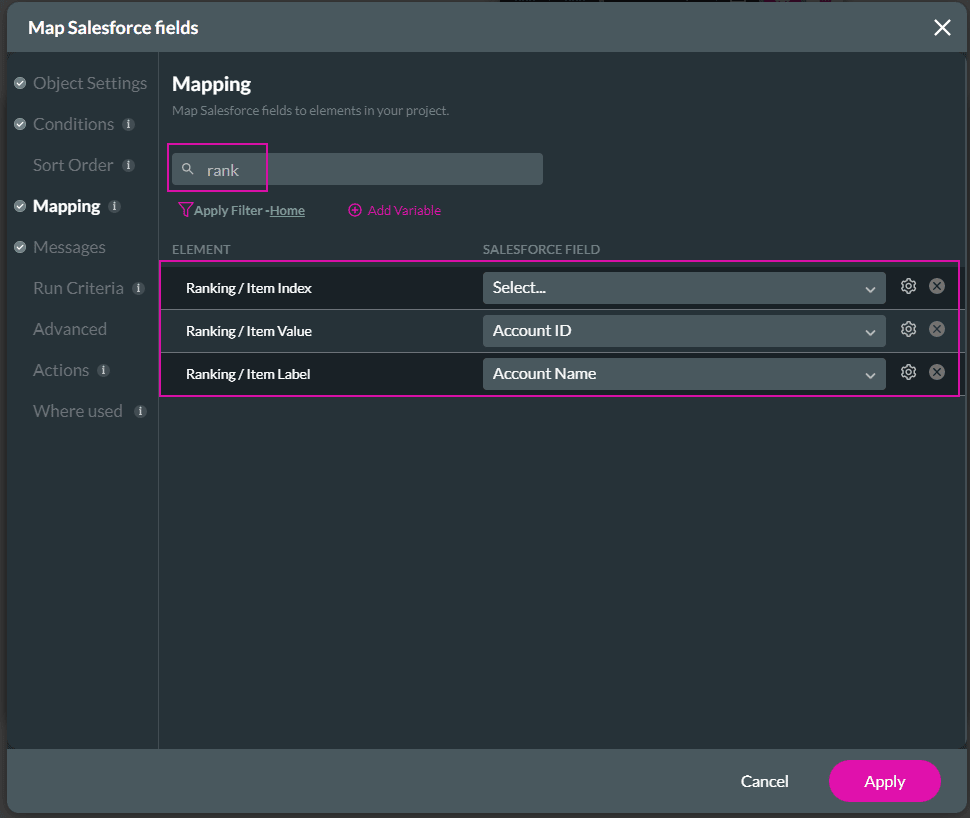Image resolution: width=970 pixels, height=818 pixels.
Task: Open settings gear for Ranking / Item Value
Action: [x=908, y=329]
